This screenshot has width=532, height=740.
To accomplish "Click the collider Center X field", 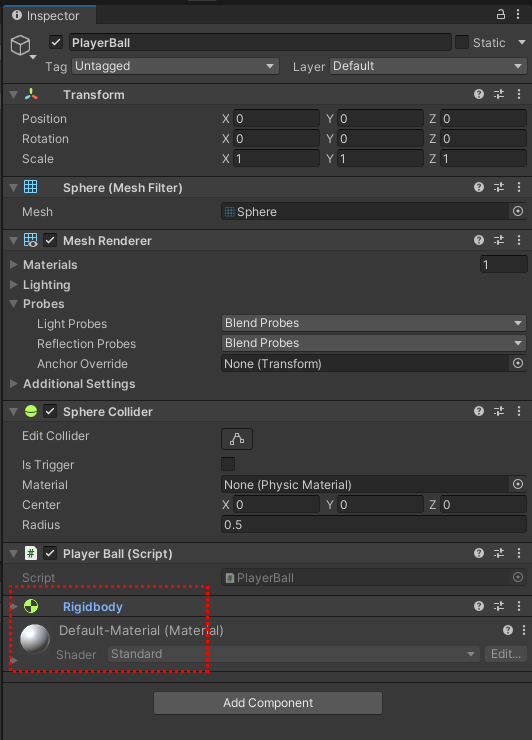I will 276,505.
